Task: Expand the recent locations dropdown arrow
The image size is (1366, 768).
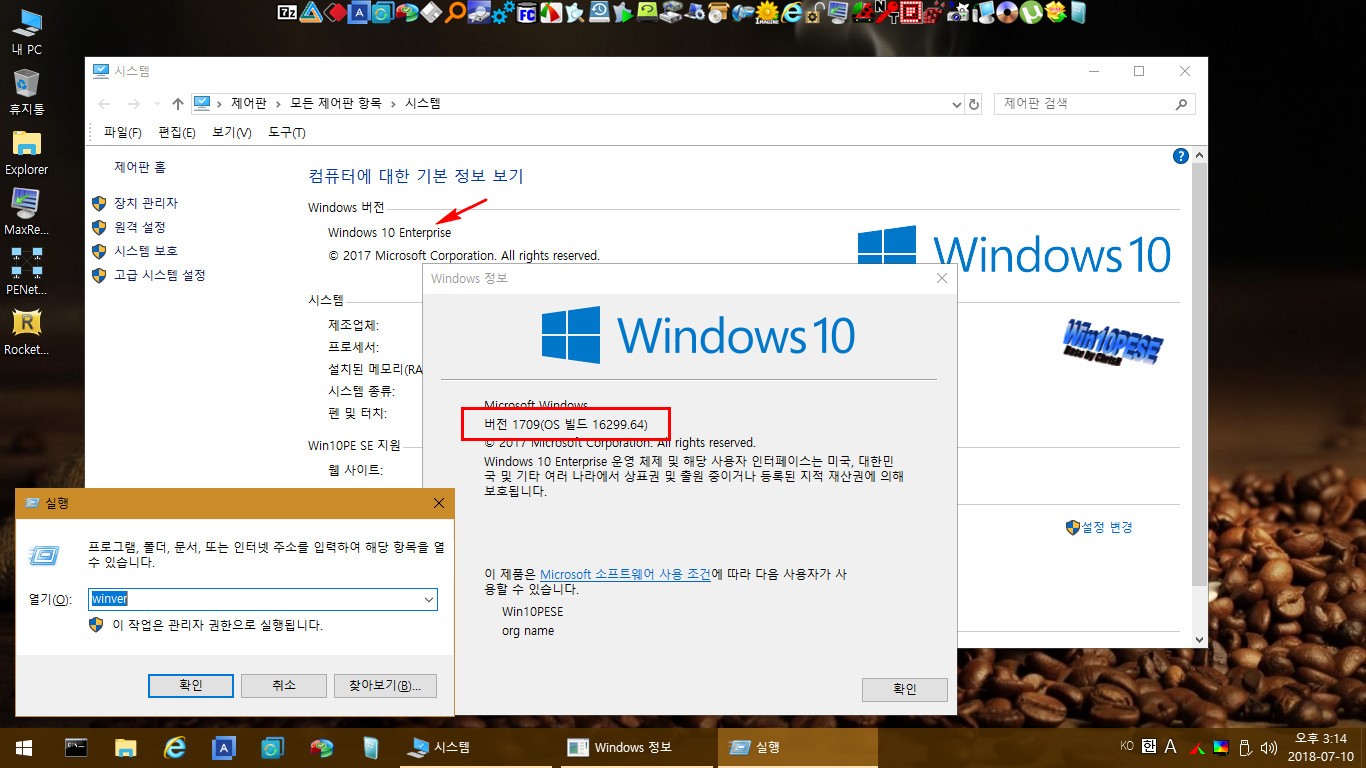Action: (x=156, y=104)
